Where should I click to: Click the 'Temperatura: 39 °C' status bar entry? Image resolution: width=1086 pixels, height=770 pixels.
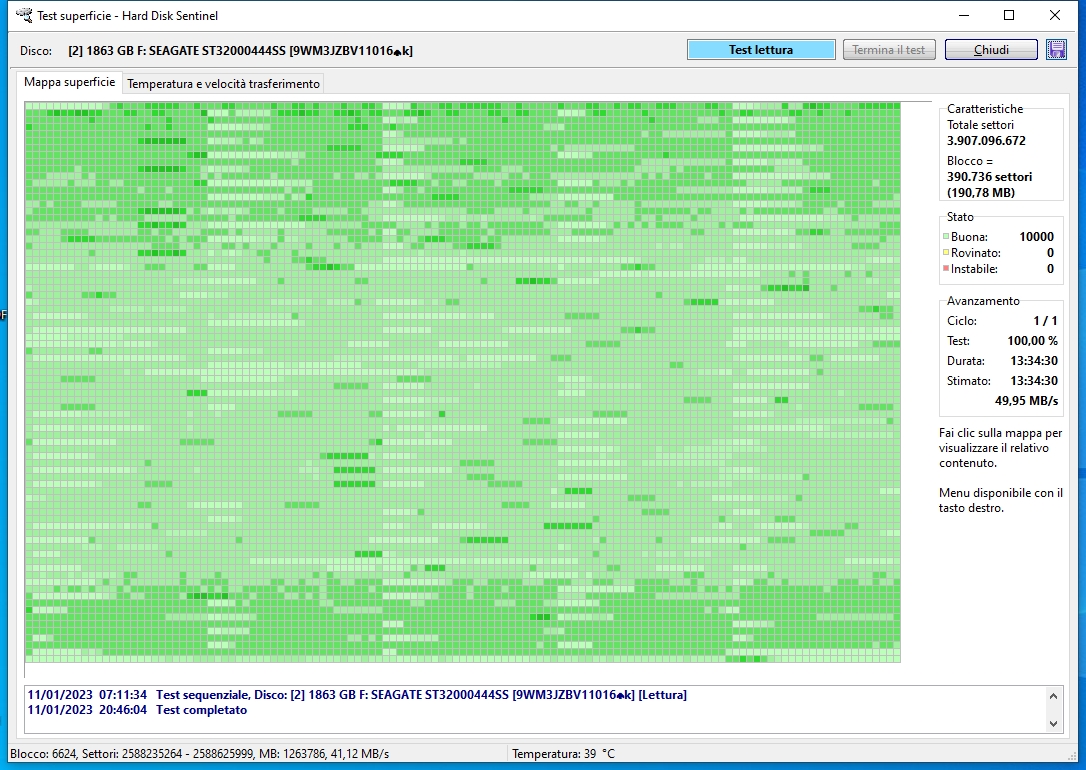tap(563, 753)
